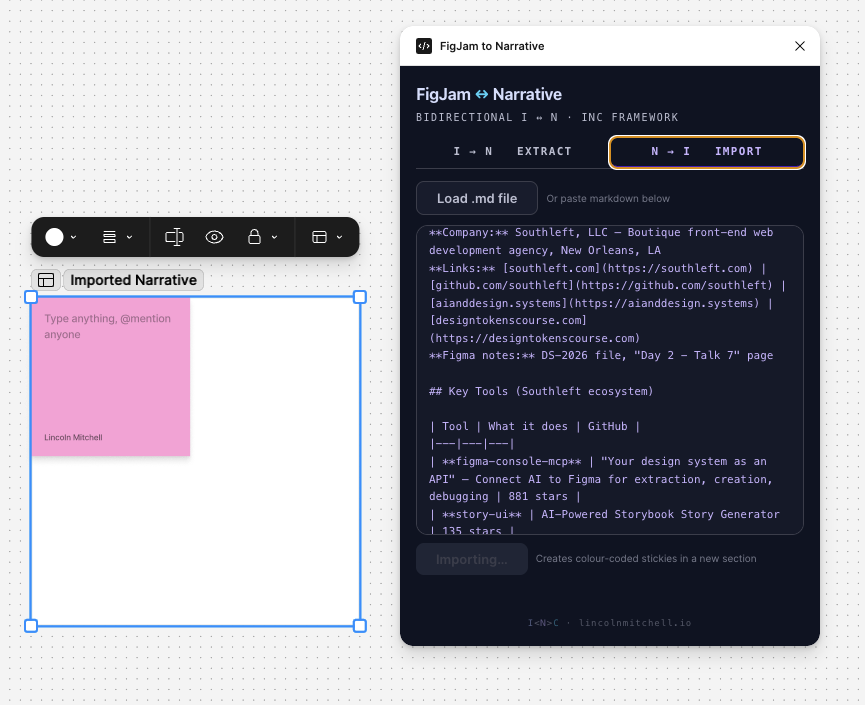865x705 pixels.
Task: Click the '| Tool | What it does | GitHub |' line
Action: coord(534,426)
